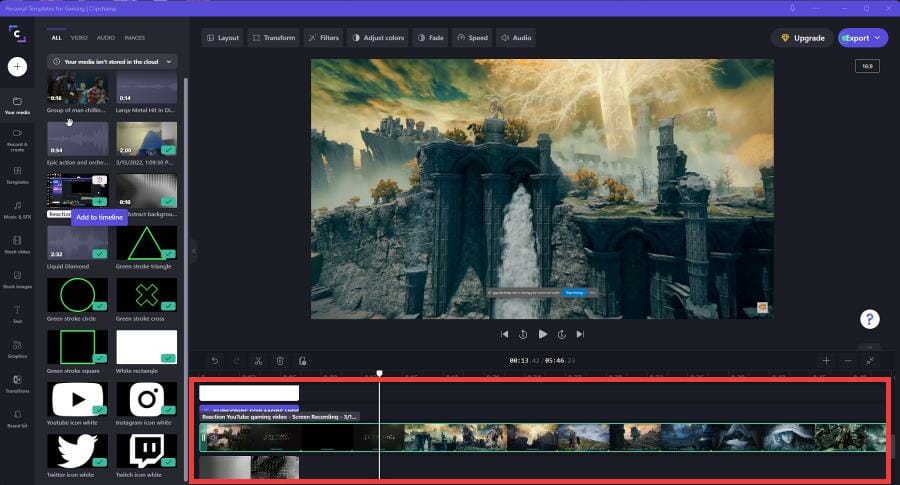The height and width of the screenshot is (485, 900).
Task: Select the Reaction YouTube gaming video clip
Action: point(543,437)
